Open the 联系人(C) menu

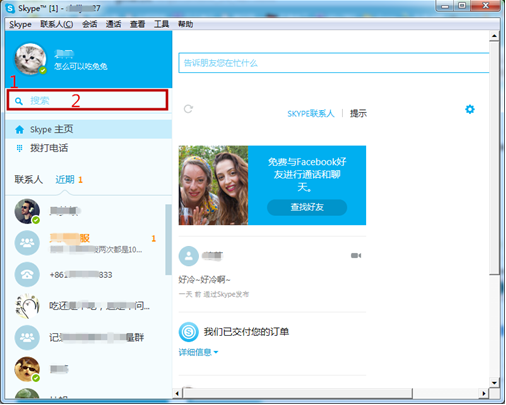click(x=57, y=24)
